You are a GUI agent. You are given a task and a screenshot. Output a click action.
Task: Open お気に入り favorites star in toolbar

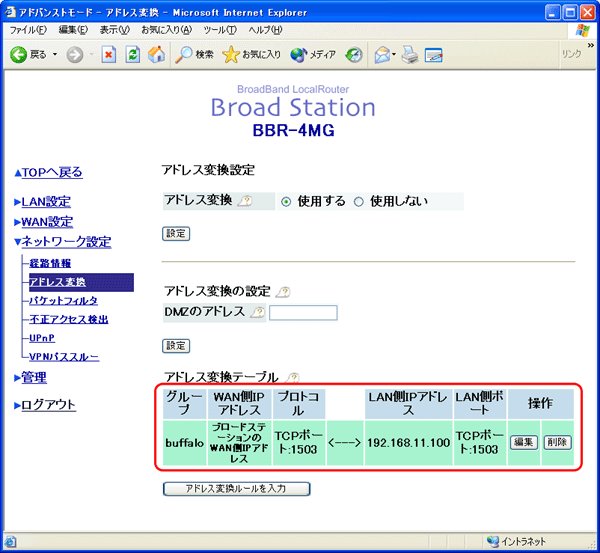pos(251,55)
